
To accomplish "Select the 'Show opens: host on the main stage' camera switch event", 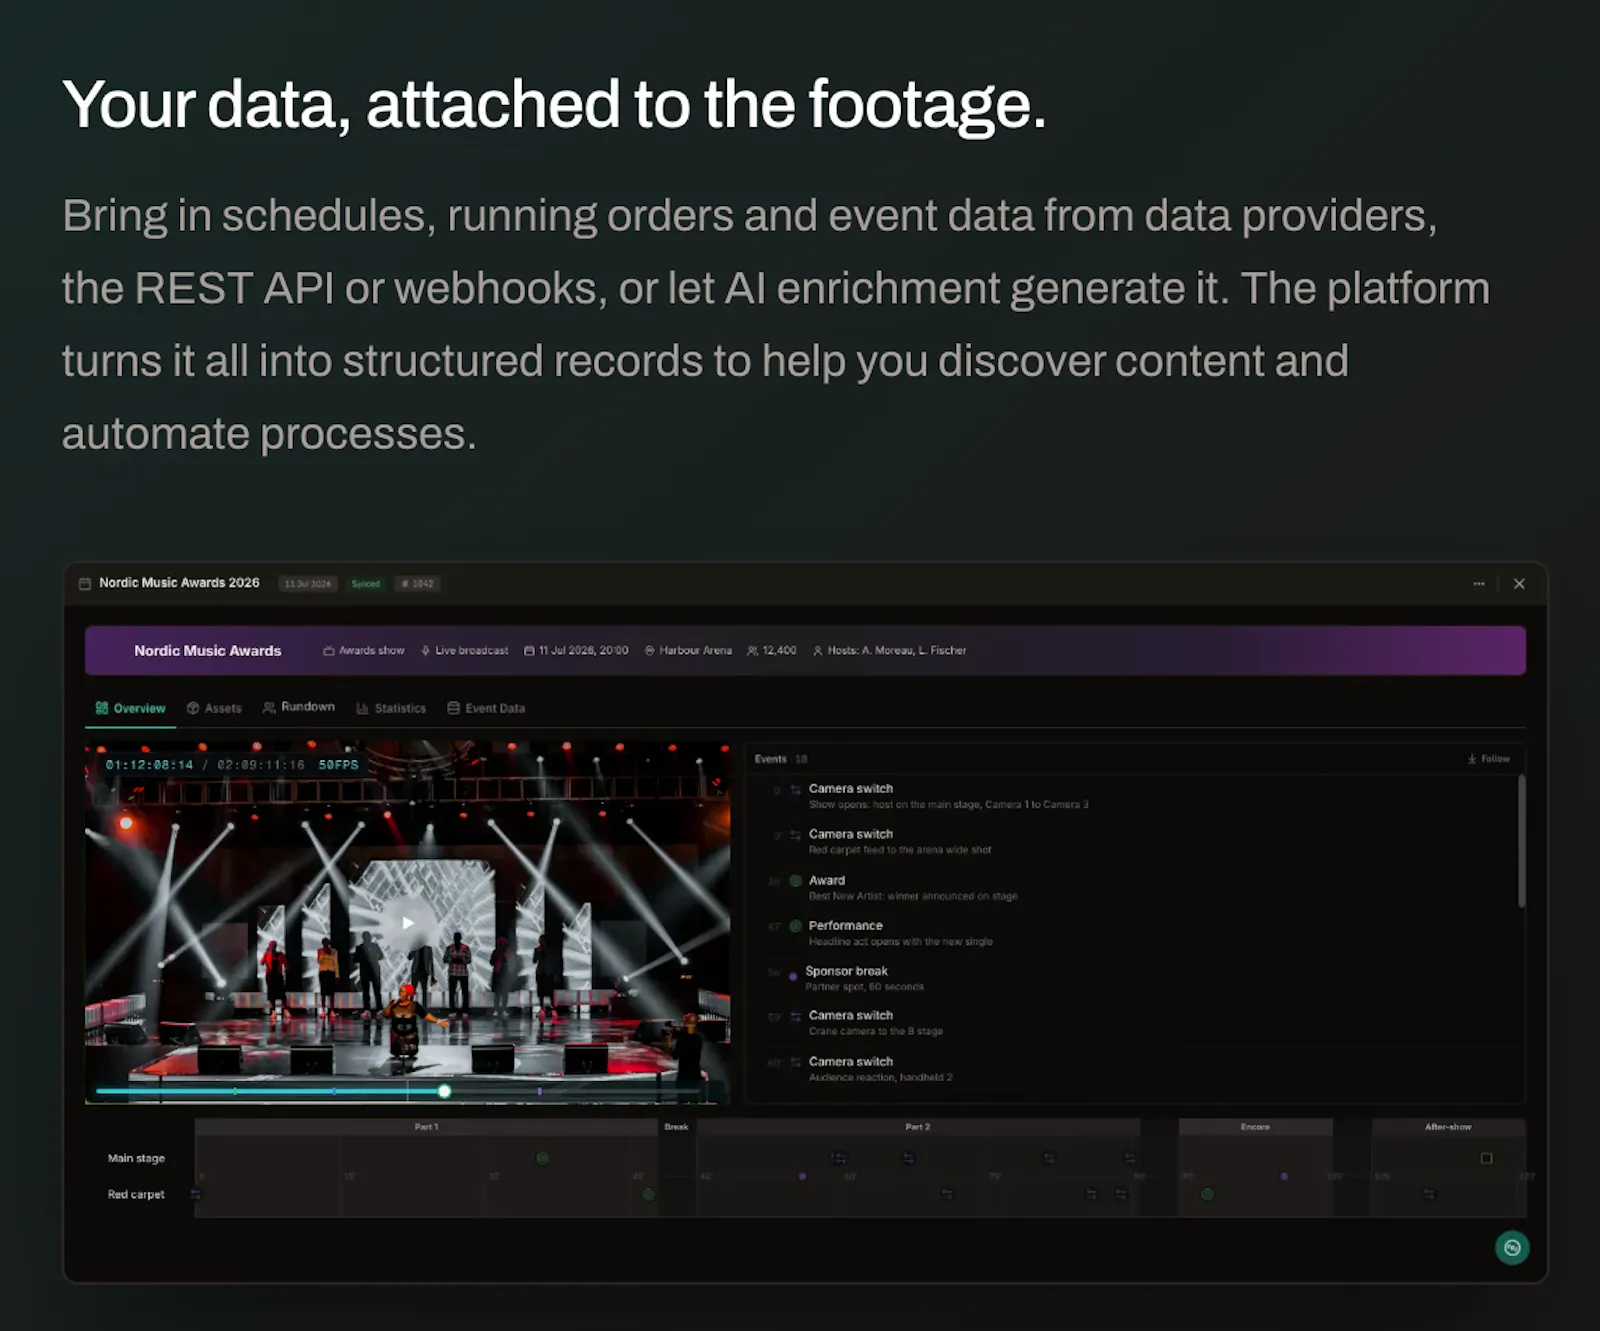I will pos(1135,796).
